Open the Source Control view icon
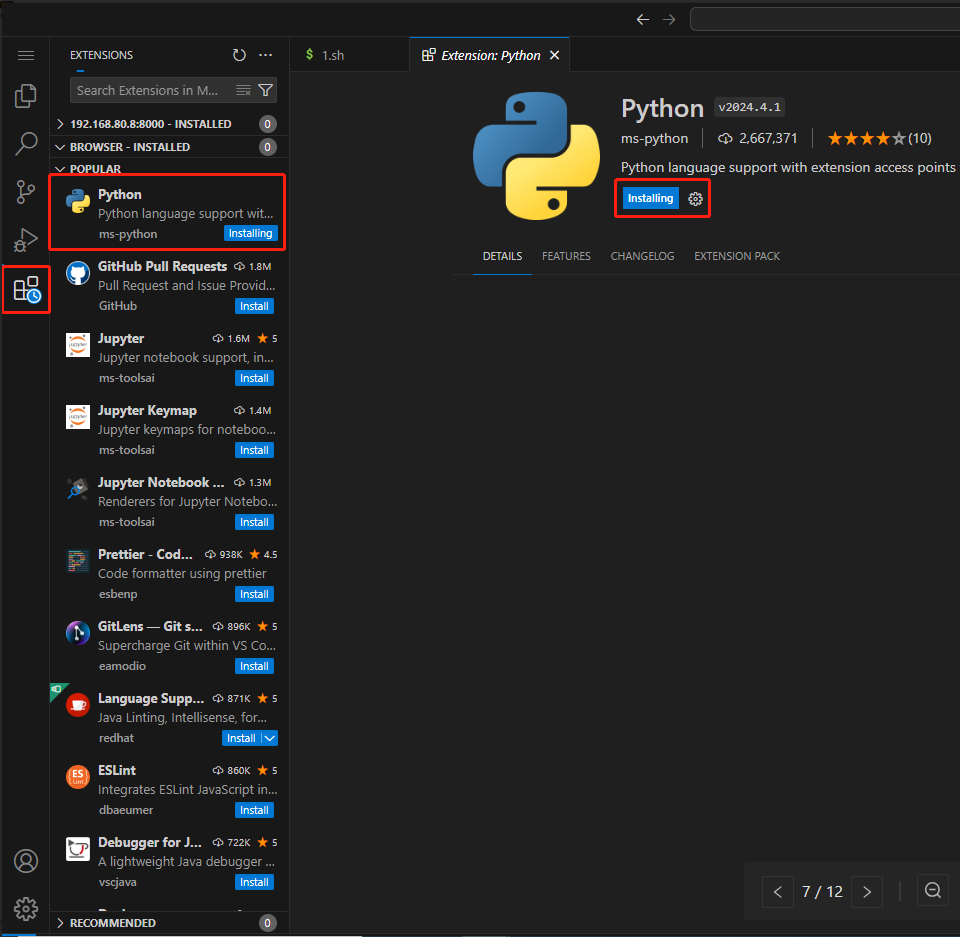The height and width of the screenshot is (937, 960). pyautogui.click(x=26, y=192)
